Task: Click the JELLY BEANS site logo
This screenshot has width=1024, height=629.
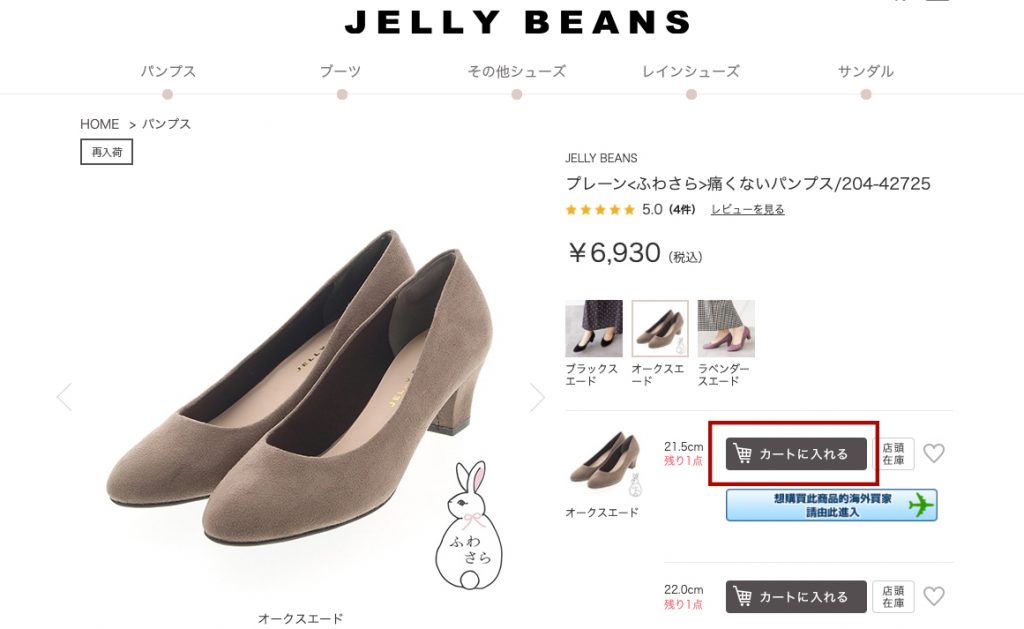Action: (517, 22)
